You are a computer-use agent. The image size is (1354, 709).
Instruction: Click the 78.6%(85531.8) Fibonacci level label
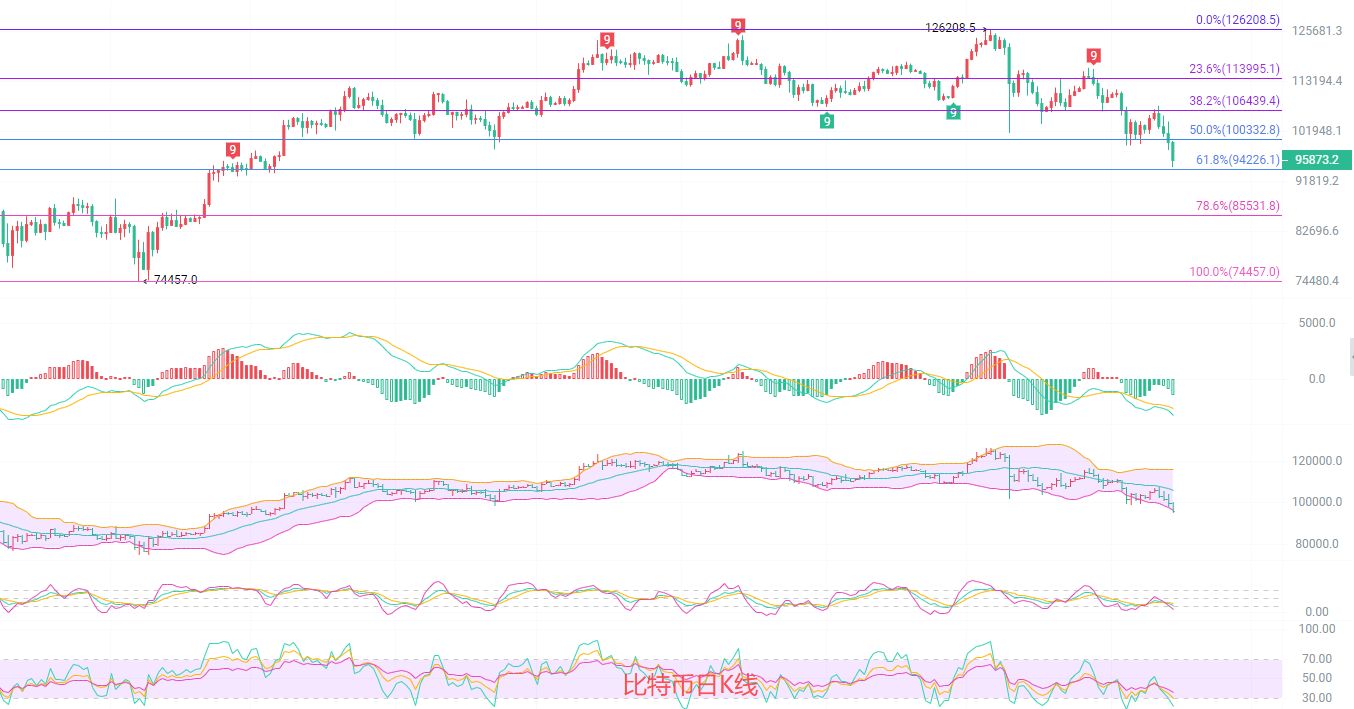(1237, 206)
